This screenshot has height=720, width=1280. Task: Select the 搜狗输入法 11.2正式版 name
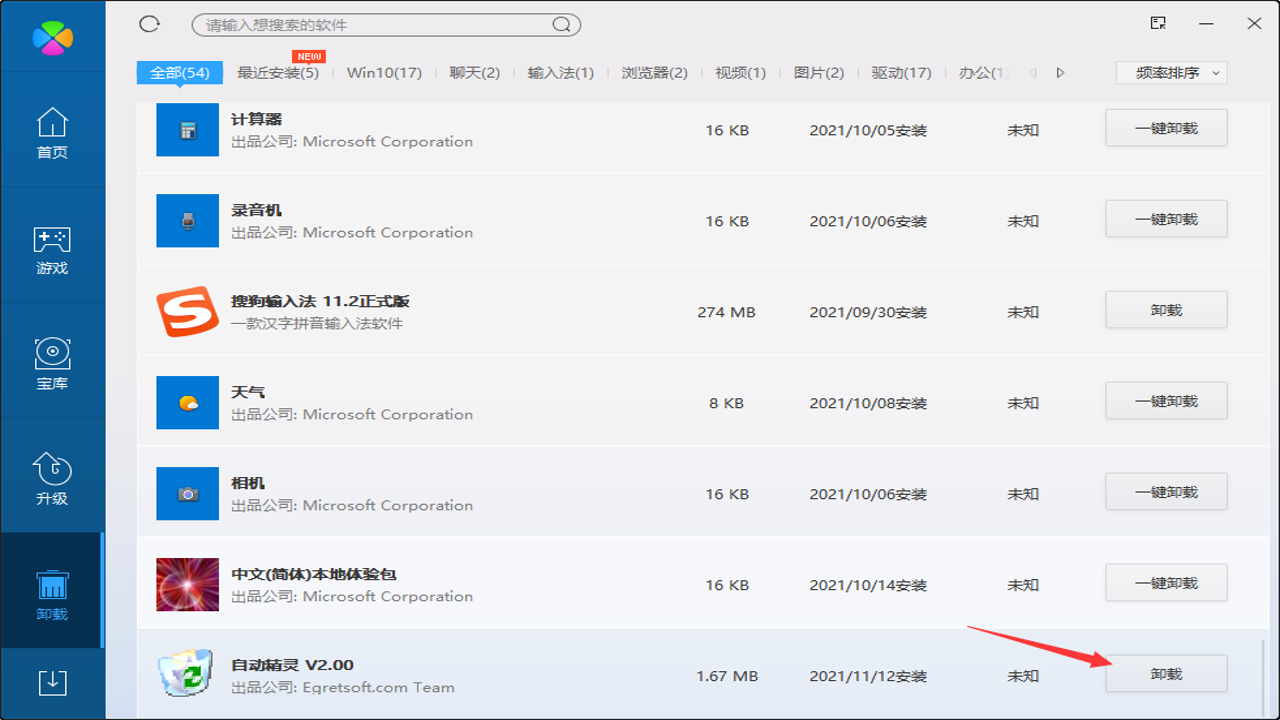[321, 301]
